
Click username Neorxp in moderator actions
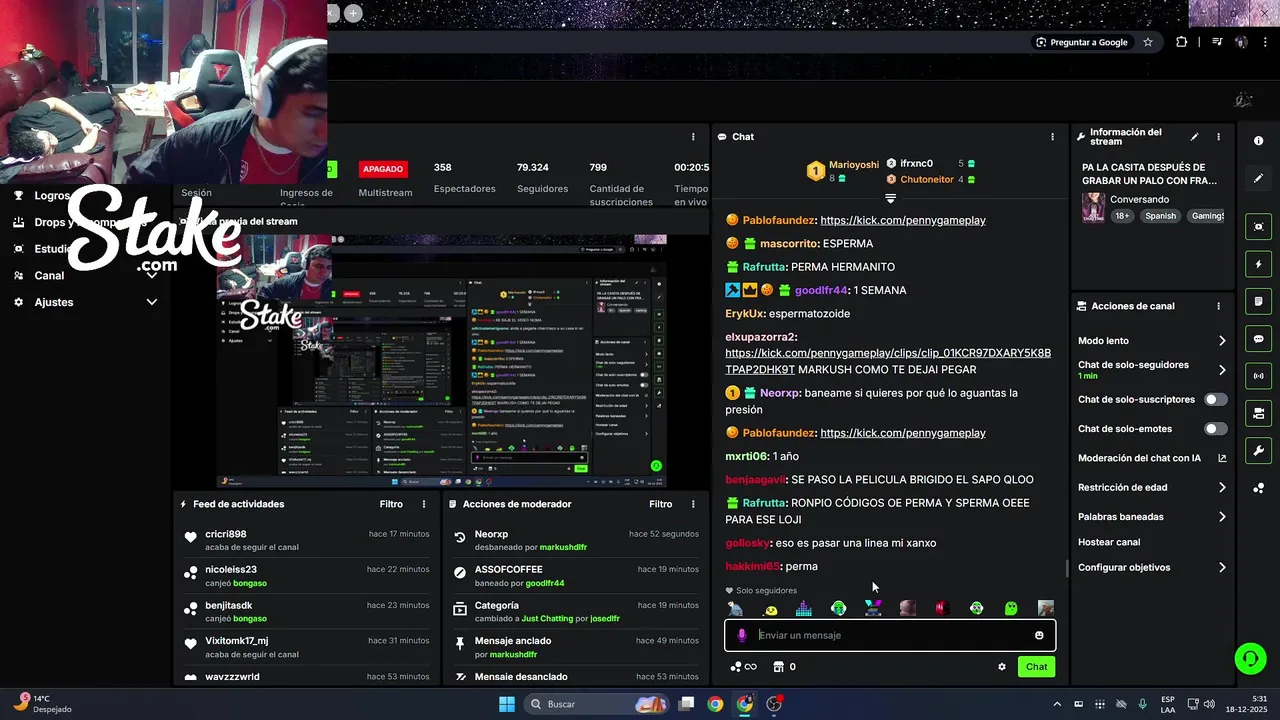pos(491,534)
